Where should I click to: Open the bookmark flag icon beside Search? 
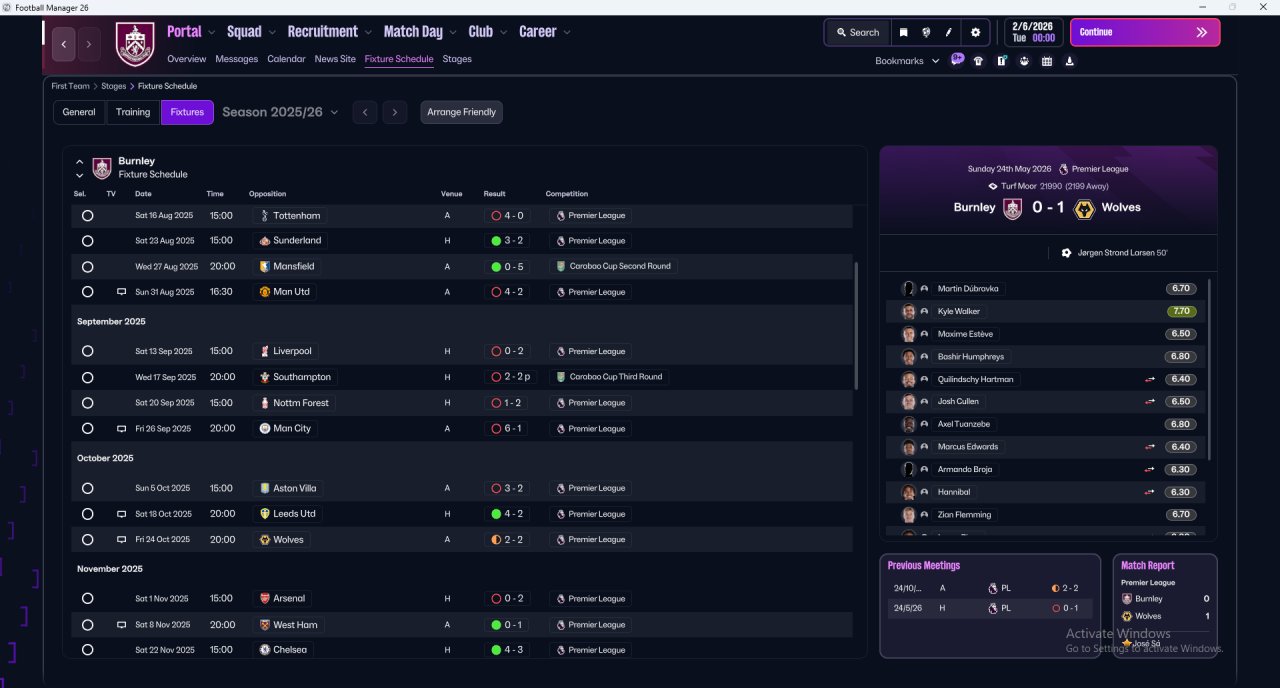point(903,32)
